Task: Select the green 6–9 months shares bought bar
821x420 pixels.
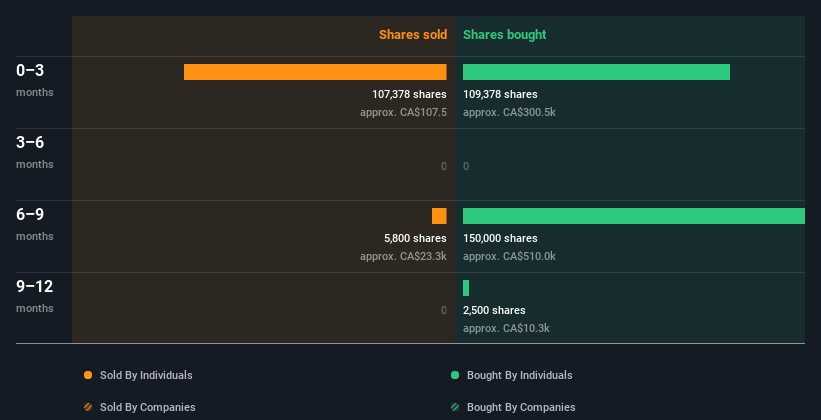Action: coord(634,216)
